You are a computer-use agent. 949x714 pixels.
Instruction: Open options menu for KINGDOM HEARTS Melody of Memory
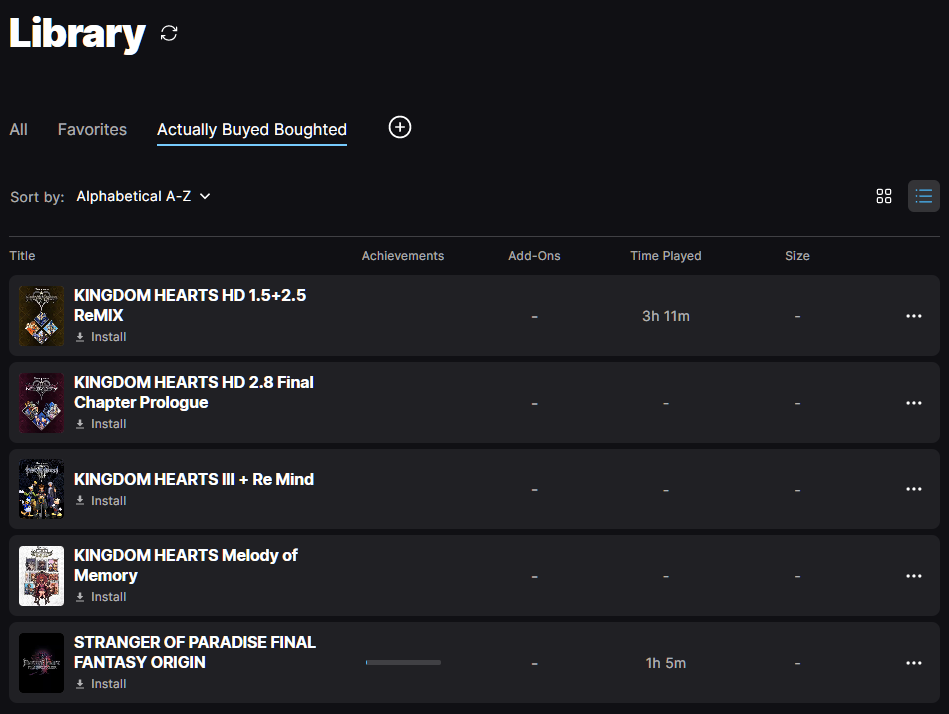coord(913,576)
